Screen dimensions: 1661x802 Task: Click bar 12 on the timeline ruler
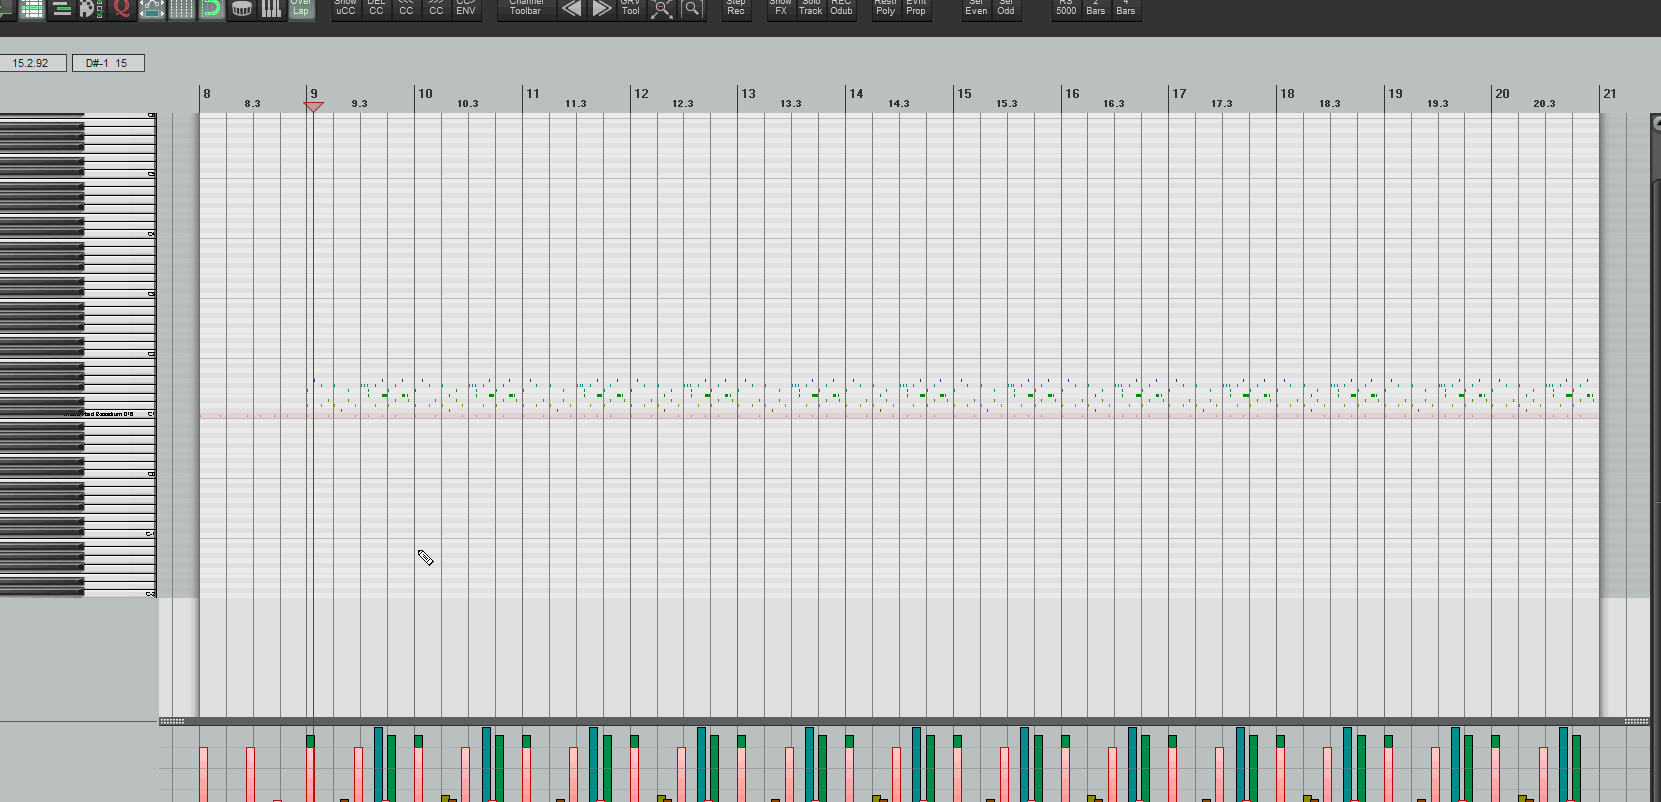tap(641, 94)
